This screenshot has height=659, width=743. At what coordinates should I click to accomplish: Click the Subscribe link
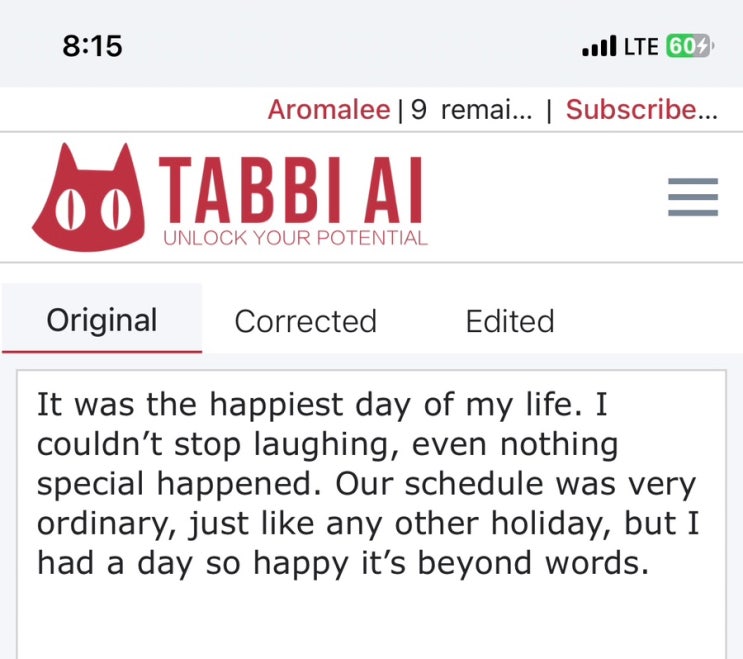[641, 110]
